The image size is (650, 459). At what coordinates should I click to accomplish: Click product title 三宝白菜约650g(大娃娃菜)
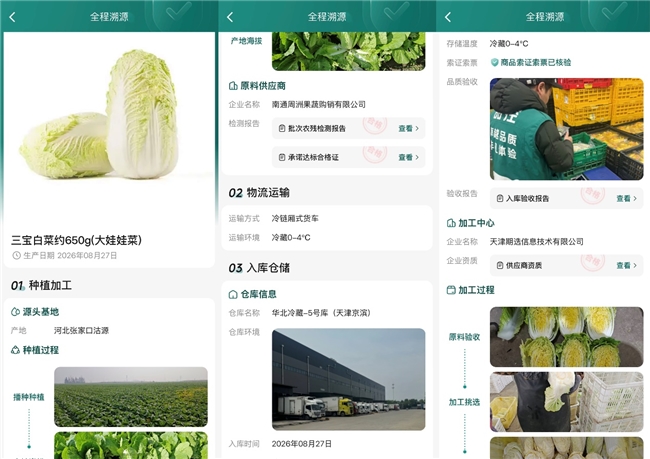pos(77,240)
